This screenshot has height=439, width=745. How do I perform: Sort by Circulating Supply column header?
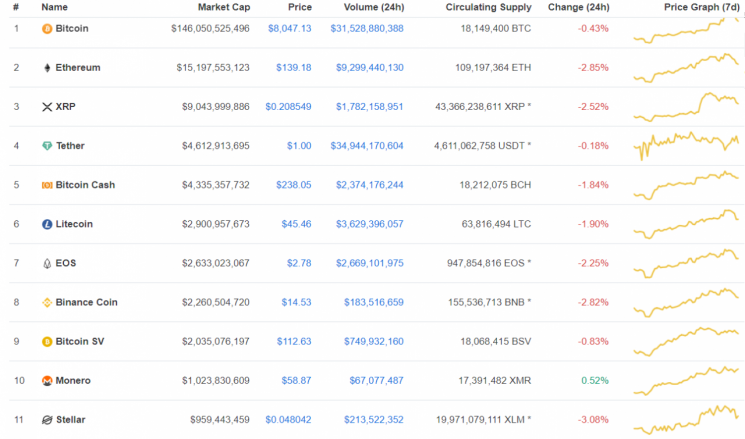pyautogui.click(x=488, y=7)
